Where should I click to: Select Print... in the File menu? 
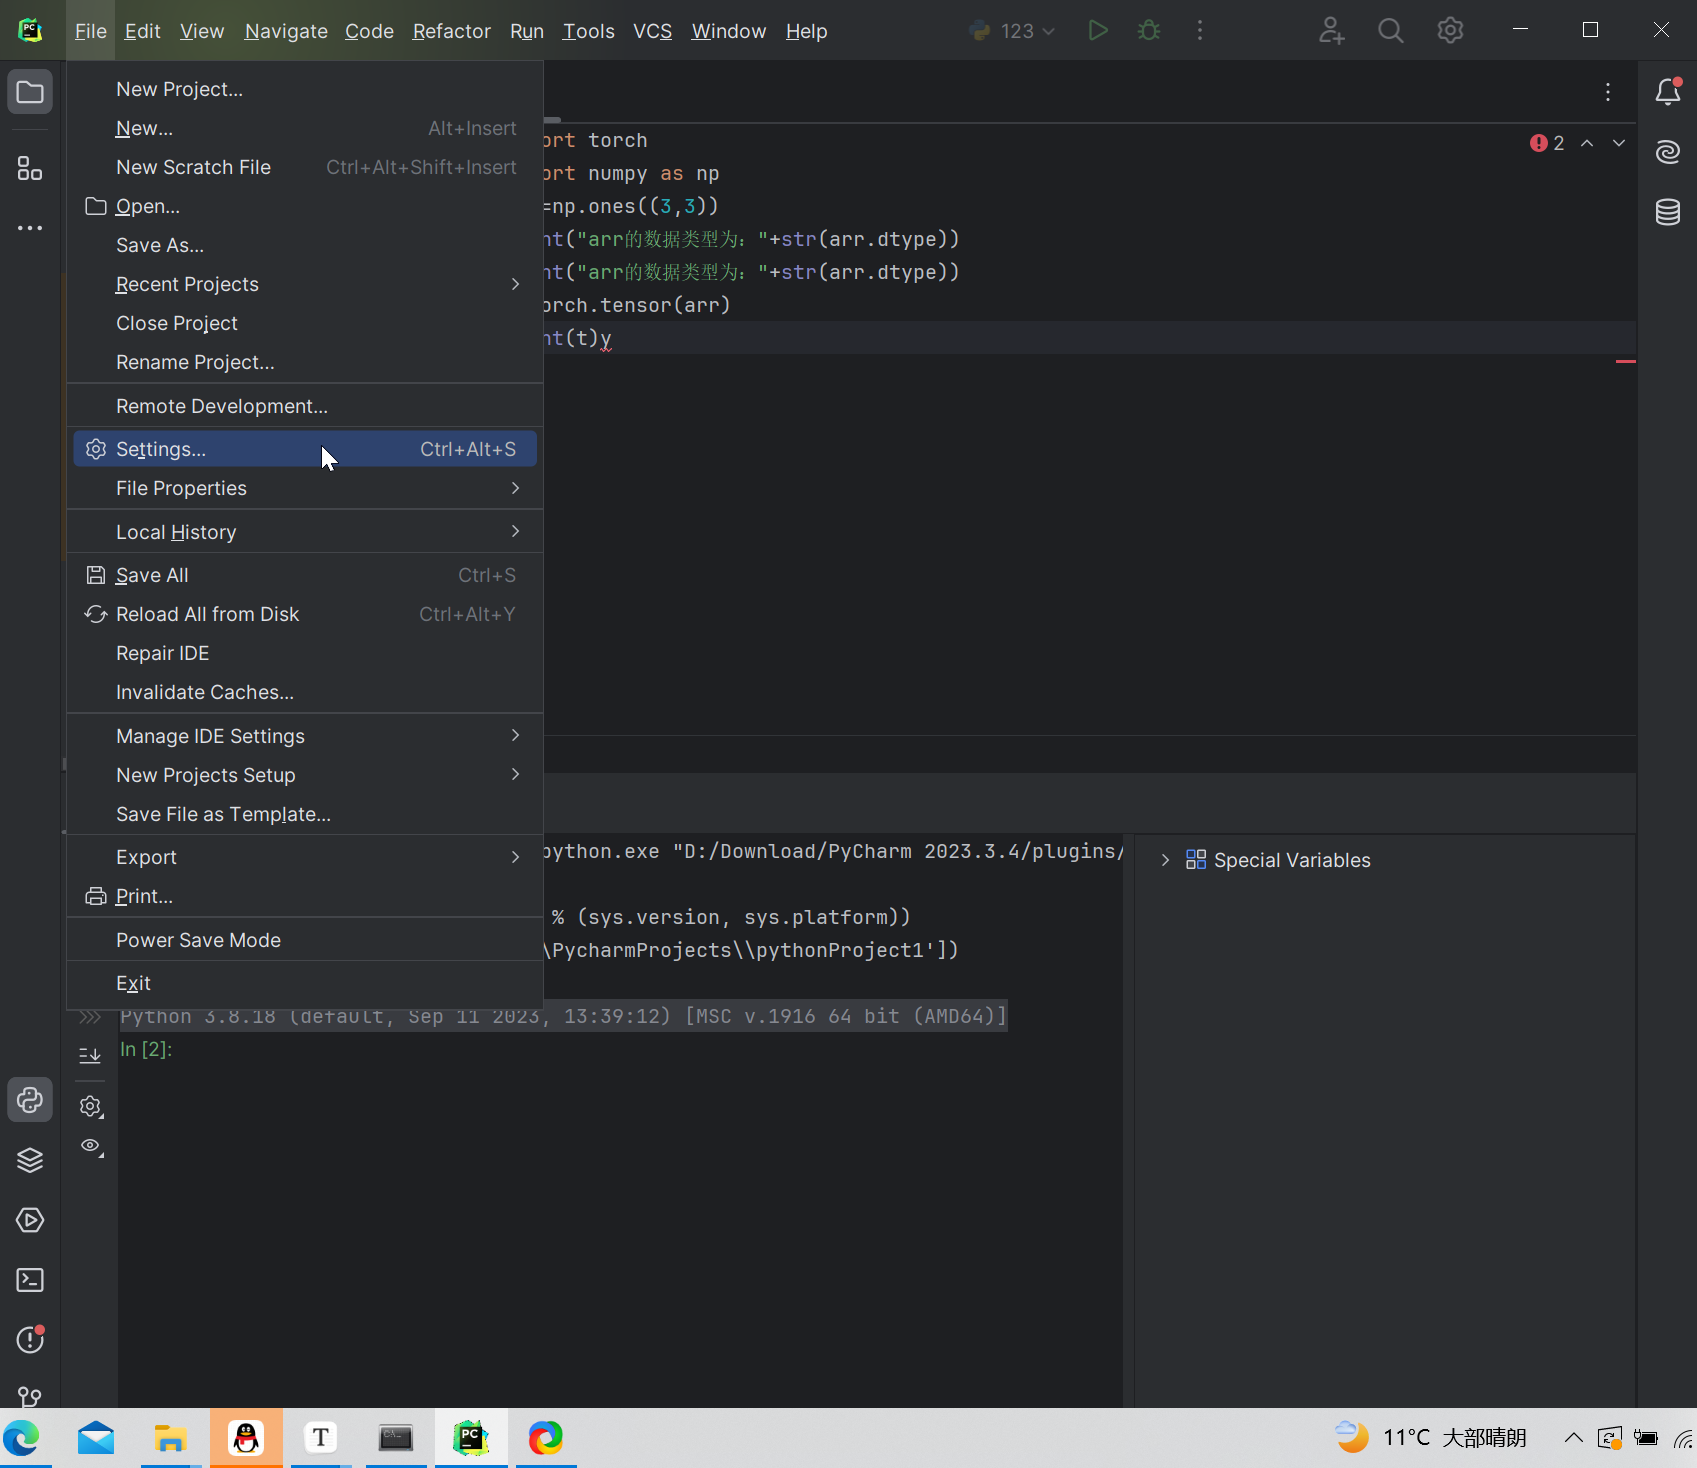(x=305, y=896)
